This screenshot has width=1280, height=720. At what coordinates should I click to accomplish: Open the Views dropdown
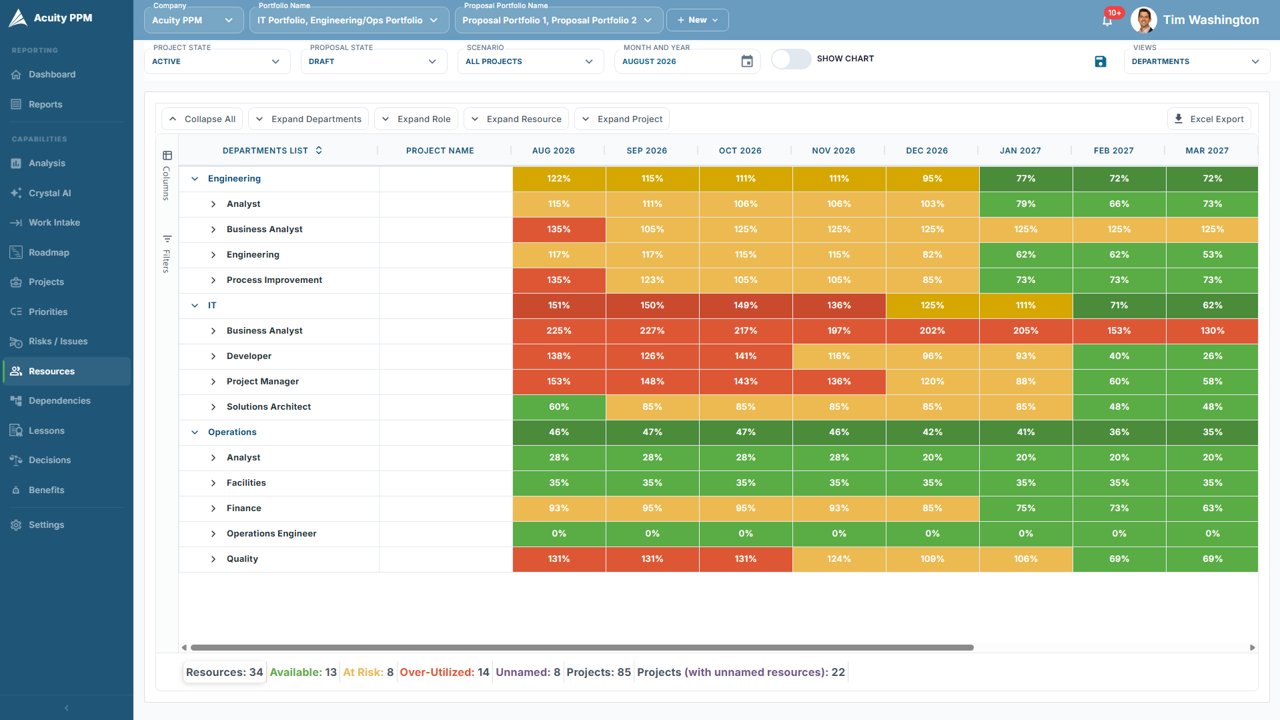coord(1197,61)
